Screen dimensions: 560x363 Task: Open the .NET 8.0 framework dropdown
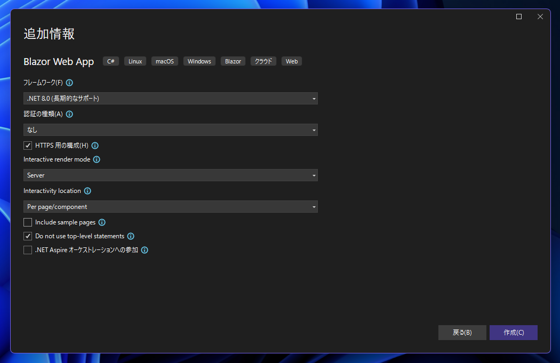pos(171,98)
